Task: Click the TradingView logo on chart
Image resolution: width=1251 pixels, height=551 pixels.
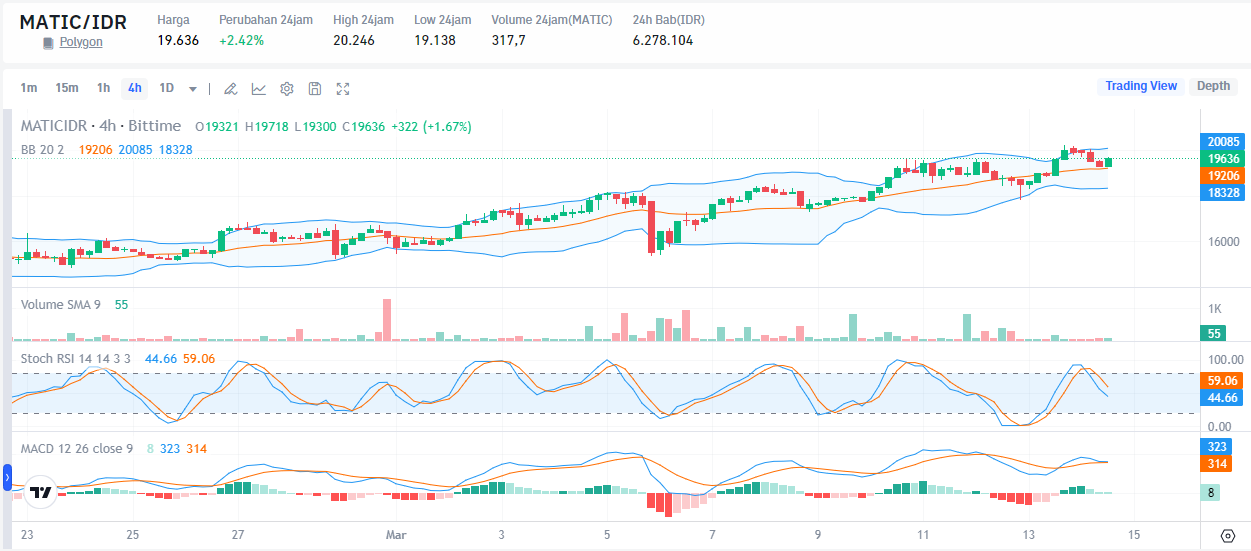Action: pos(40,493)
